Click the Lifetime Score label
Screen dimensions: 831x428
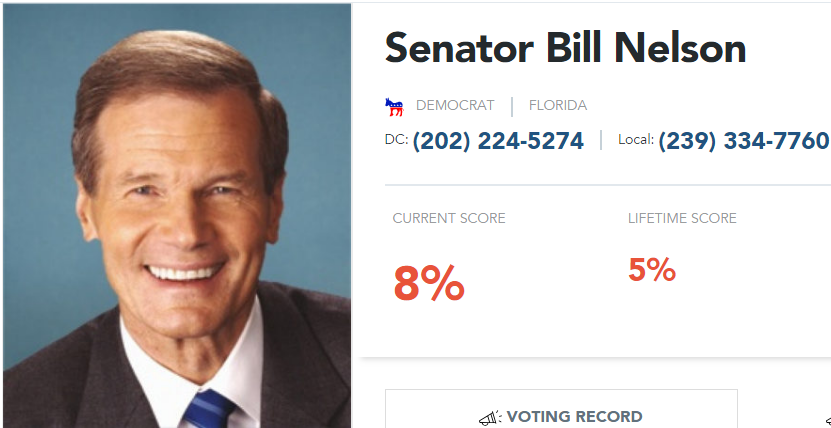pos(682,218)
